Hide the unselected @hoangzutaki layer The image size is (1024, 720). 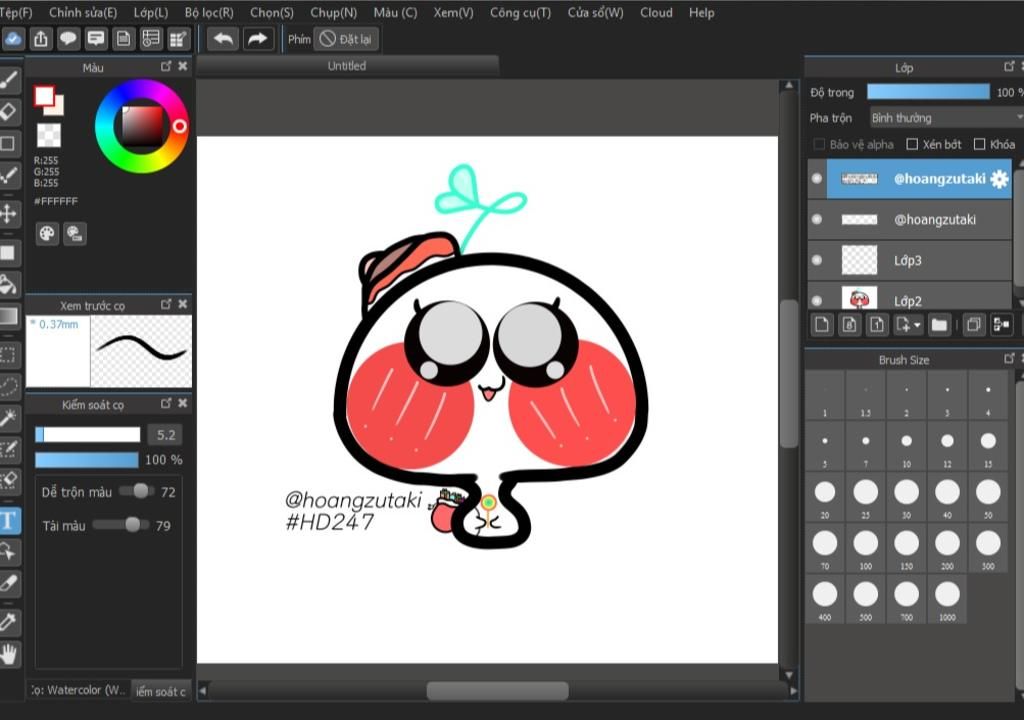[x=816, y=220]
